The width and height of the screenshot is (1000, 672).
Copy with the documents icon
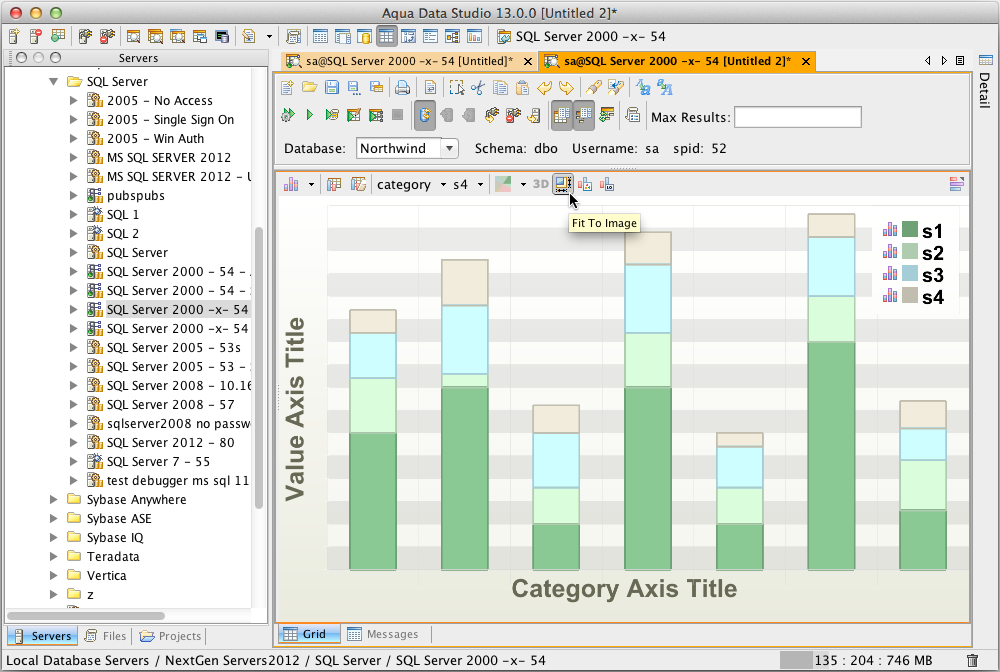(500, 87)
